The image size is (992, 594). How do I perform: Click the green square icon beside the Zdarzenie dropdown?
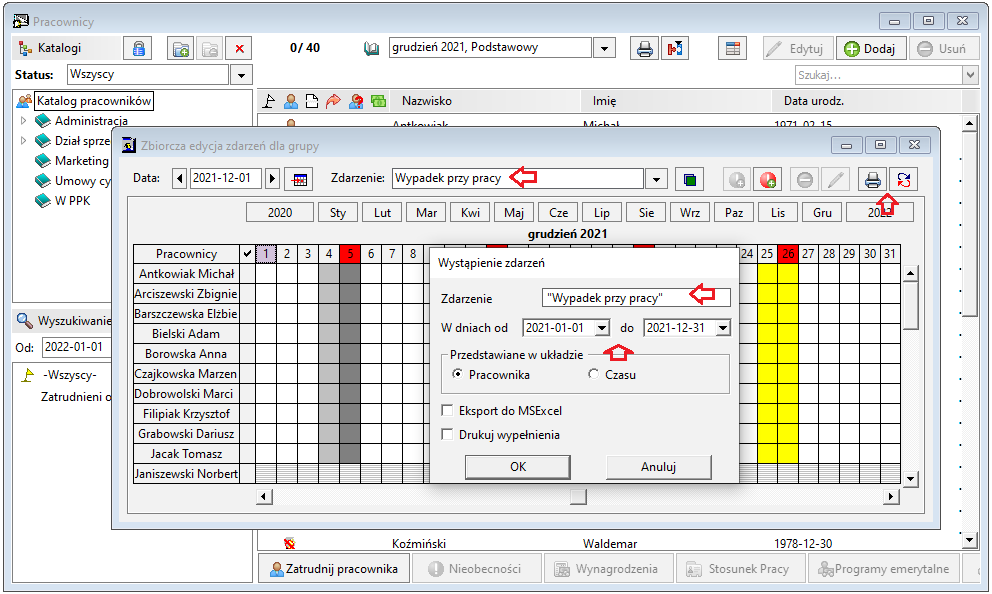coord(690,180)
